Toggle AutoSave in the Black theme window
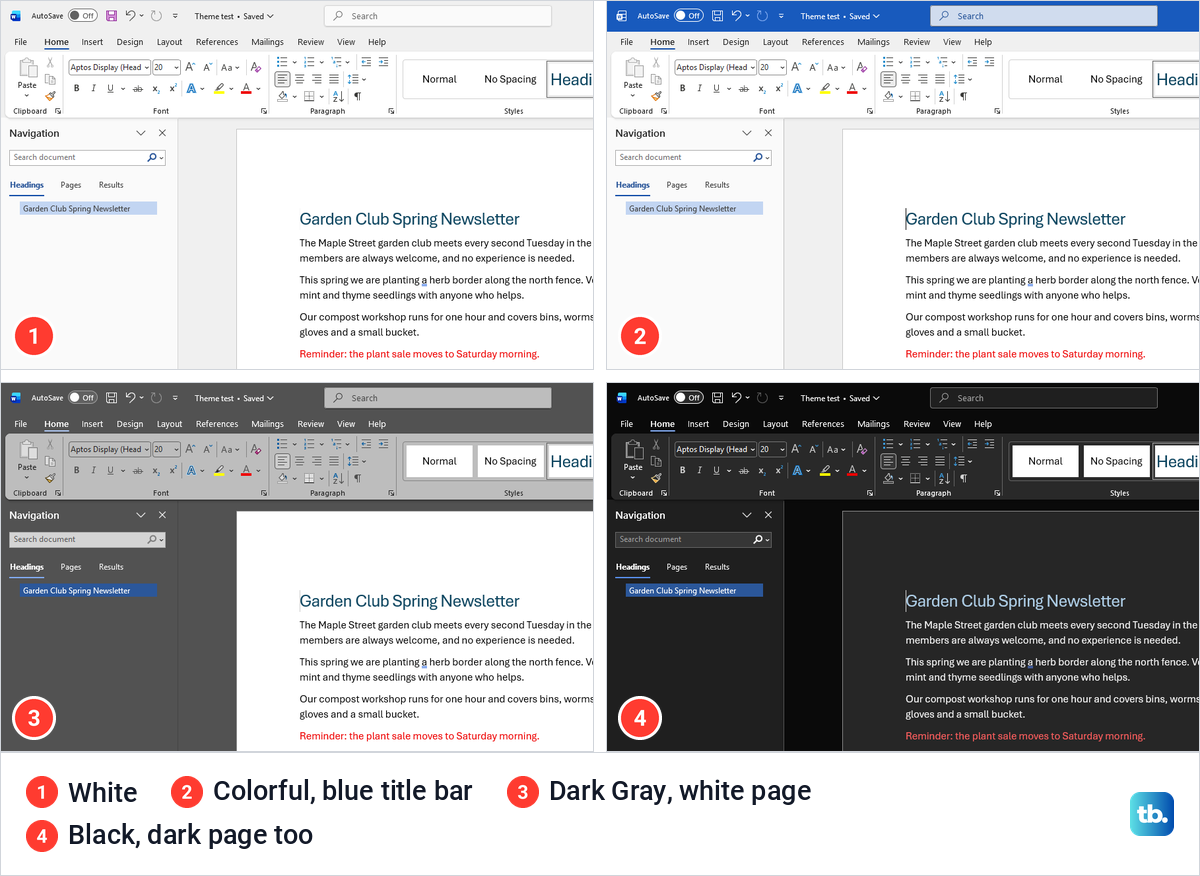Screen dimensions: 1200x876 [x=688, y=398]
